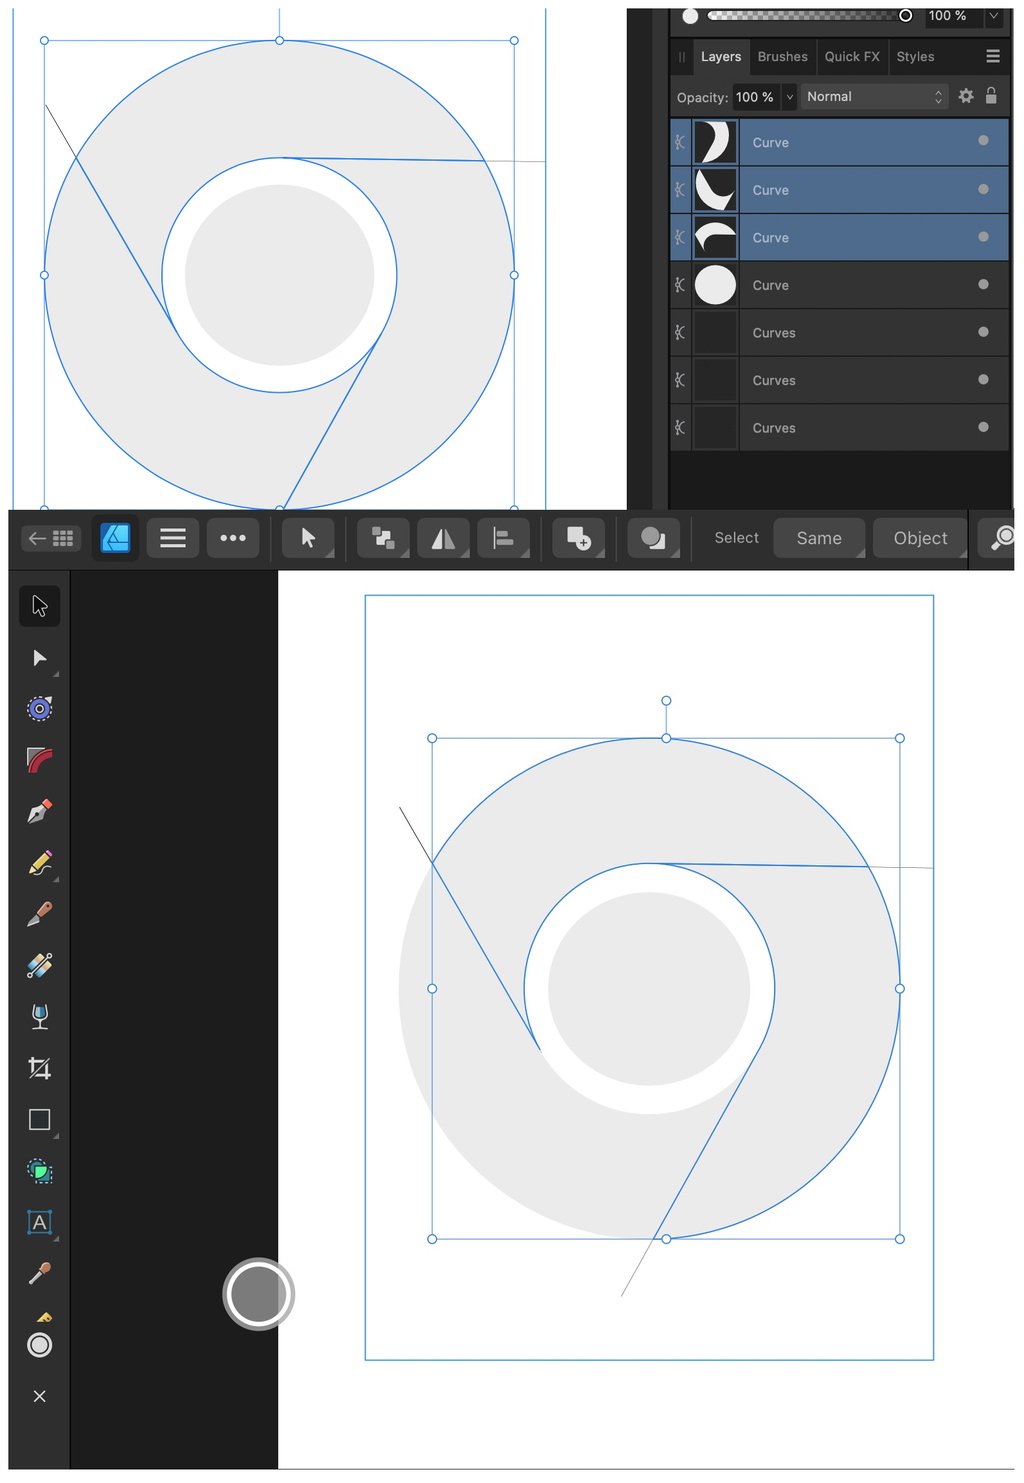Click the pointer icon in the top toolbar
Image resolution: width=1024 pixels, height=1483 pixels.
308,538
